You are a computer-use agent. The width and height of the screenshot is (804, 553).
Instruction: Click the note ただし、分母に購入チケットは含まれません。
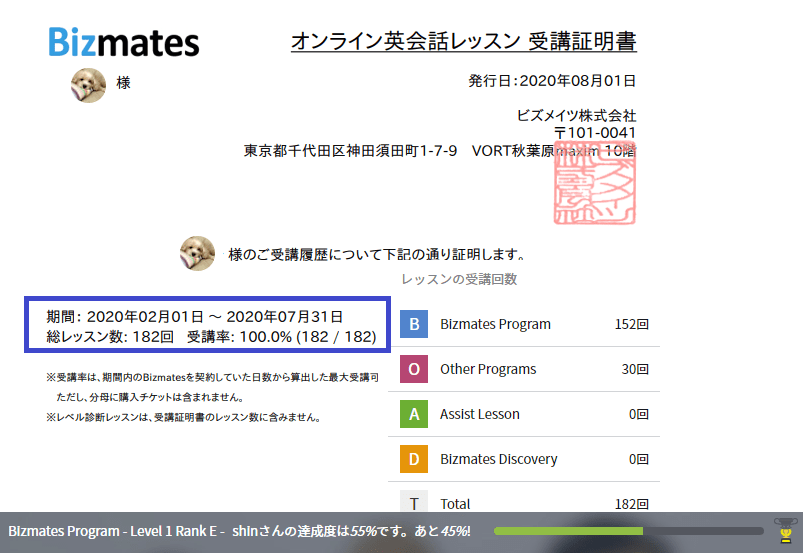point(151,397)
